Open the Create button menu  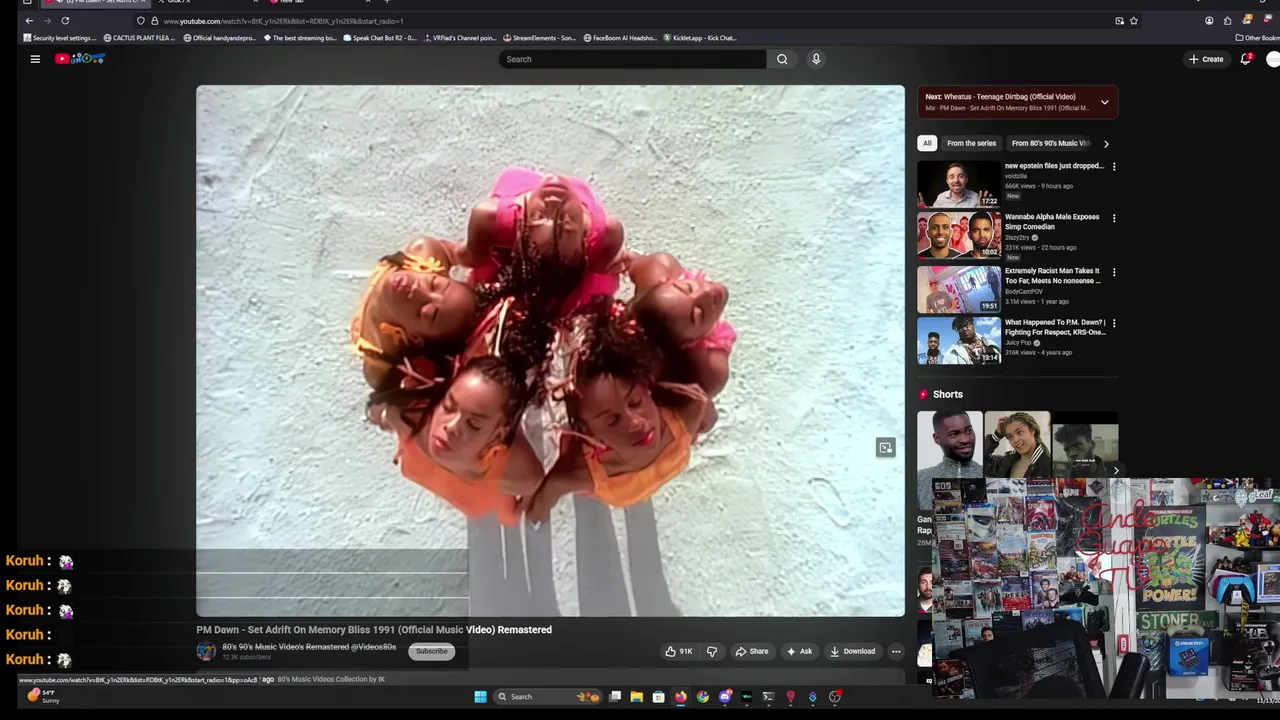point(1206,59)
